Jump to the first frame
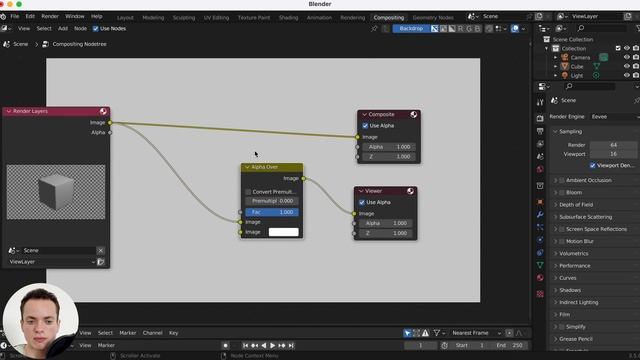Viewport: 640px width, 360px height. tap(245, 345)
